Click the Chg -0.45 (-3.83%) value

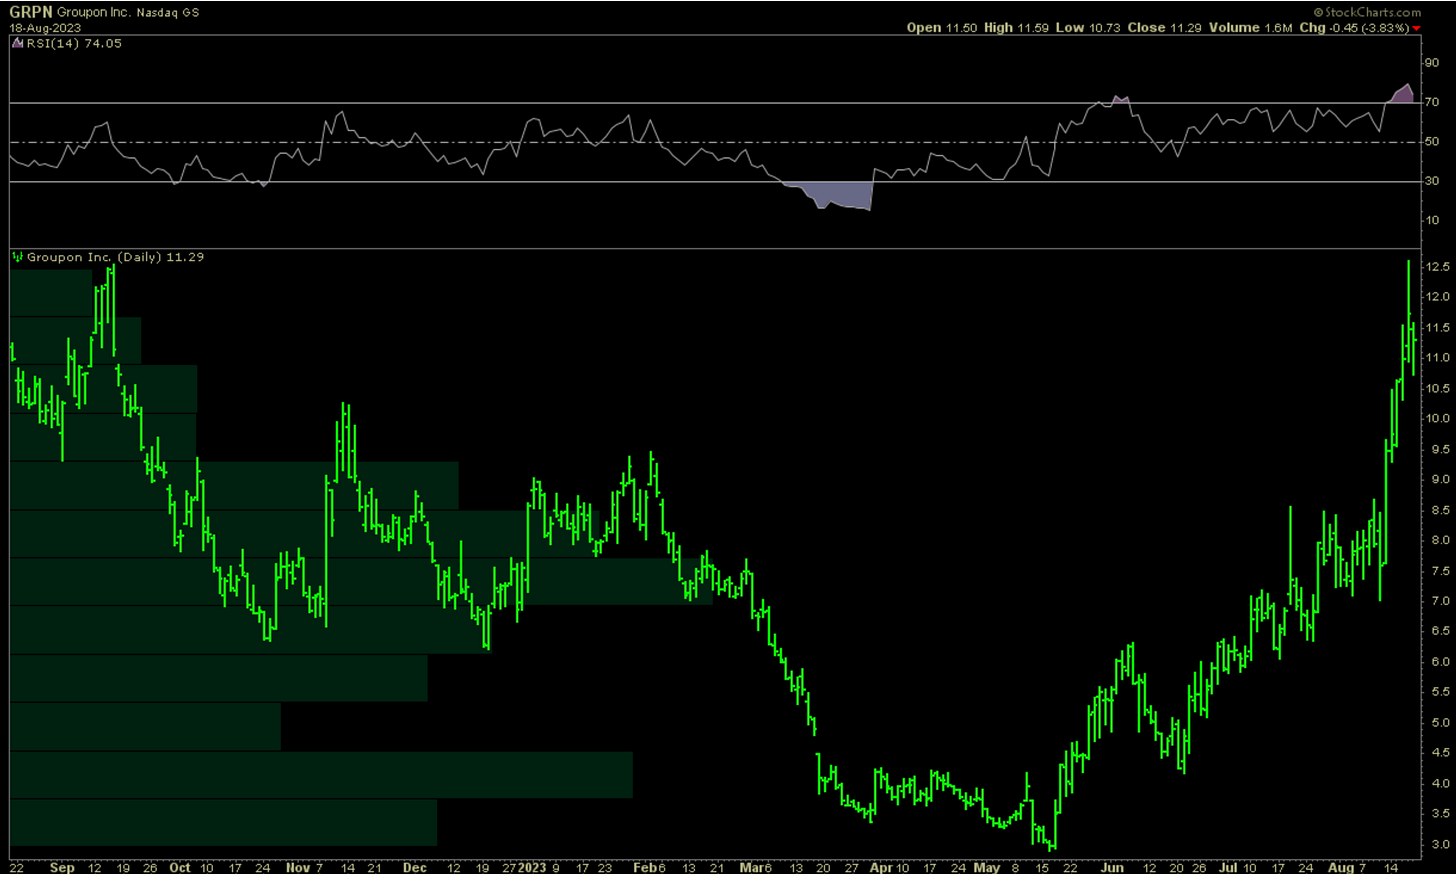point(1354,28)
